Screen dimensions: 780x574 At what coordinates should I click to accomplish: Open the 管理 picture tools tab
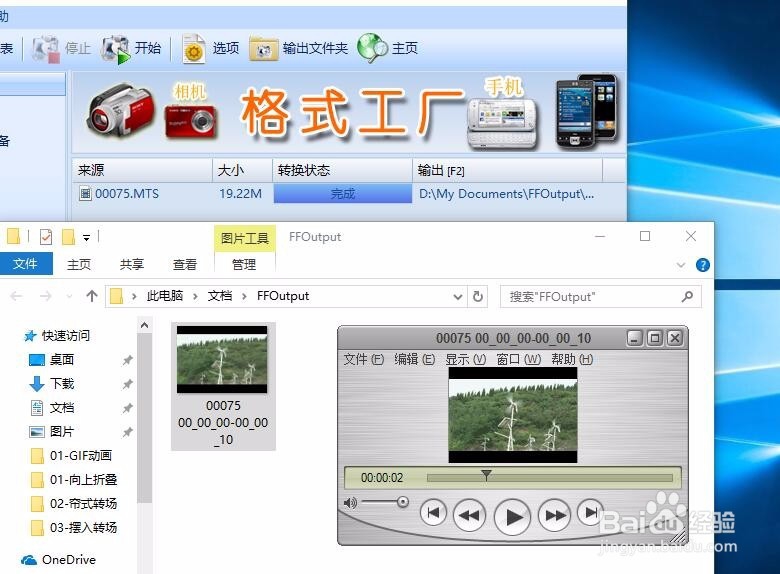coord(244,264)
